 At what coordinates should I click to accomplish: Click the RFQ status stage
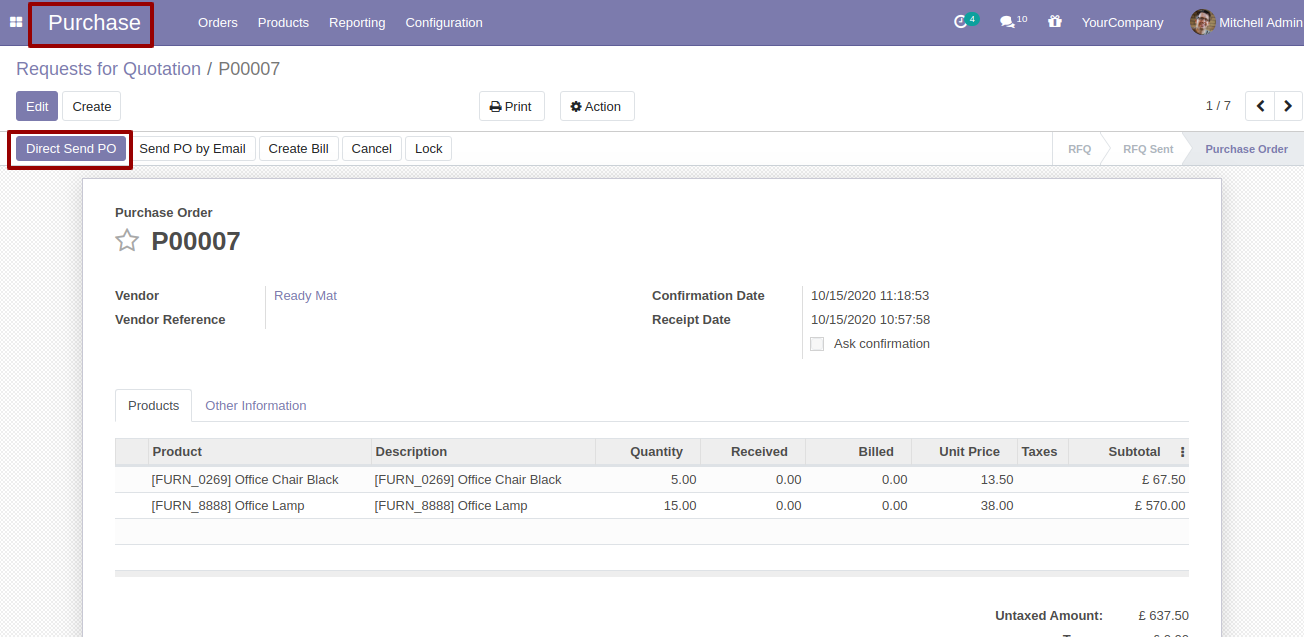click(x=1079, y=149)
